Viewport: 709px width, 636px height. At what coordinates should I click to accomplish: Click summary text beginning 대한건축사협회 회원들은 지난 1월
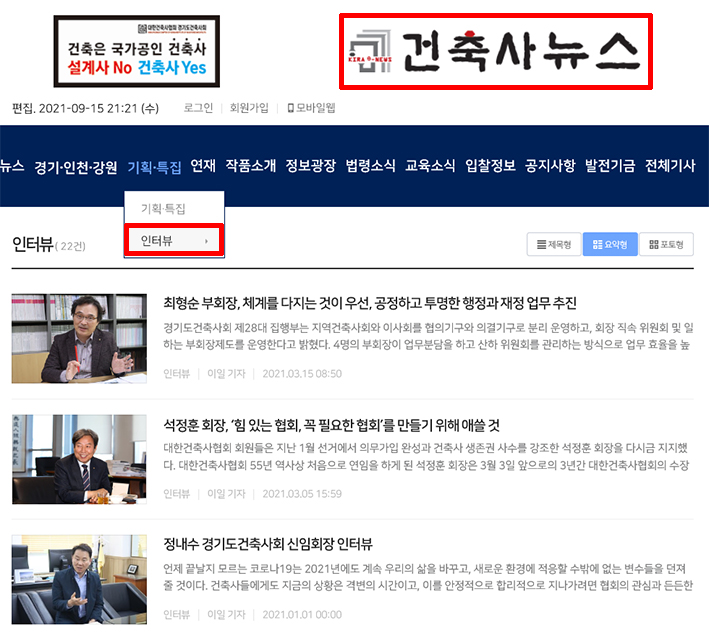tap(426, 457)
